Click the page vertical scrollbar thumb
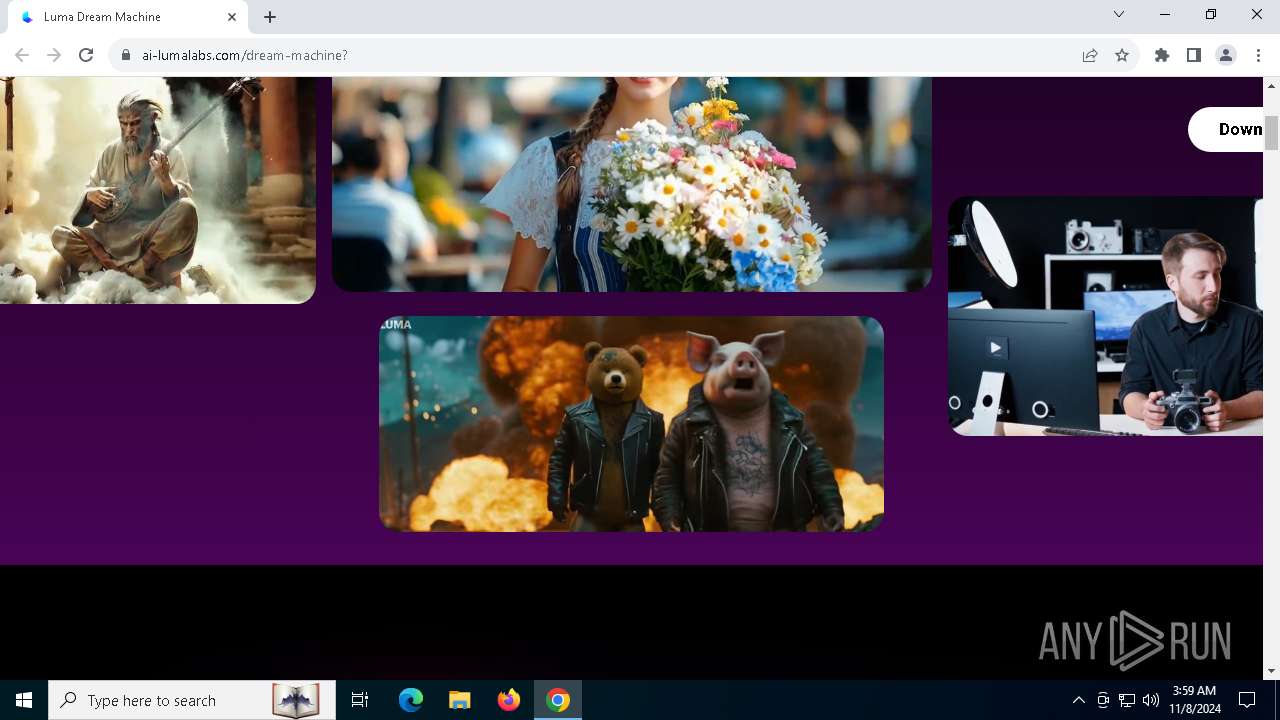This screenshot has width=1280, height=720. [x=1272, y=133]
